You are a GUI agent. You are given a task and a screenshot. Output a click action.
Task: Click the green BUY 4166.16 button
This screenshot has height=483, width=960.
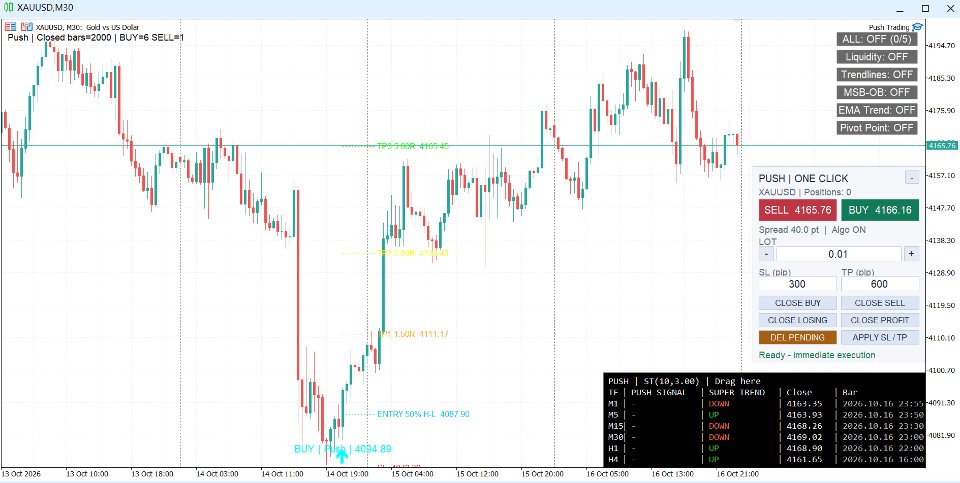coord(880,210)
